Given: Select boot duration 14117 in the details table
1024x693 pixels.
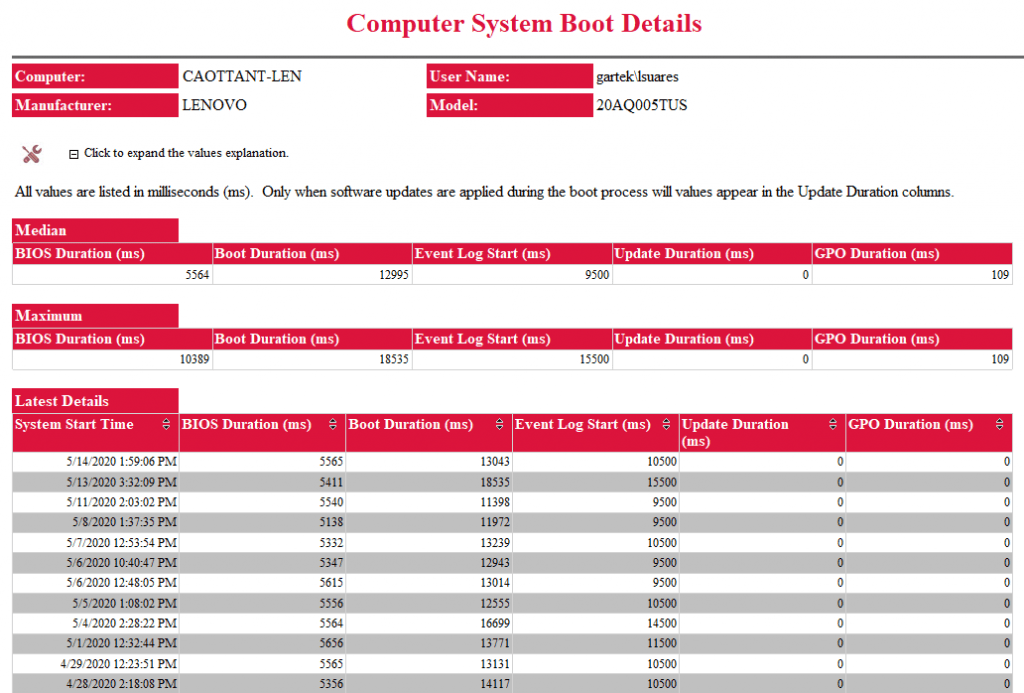Looking at the screenshot, I should [495, 684].
